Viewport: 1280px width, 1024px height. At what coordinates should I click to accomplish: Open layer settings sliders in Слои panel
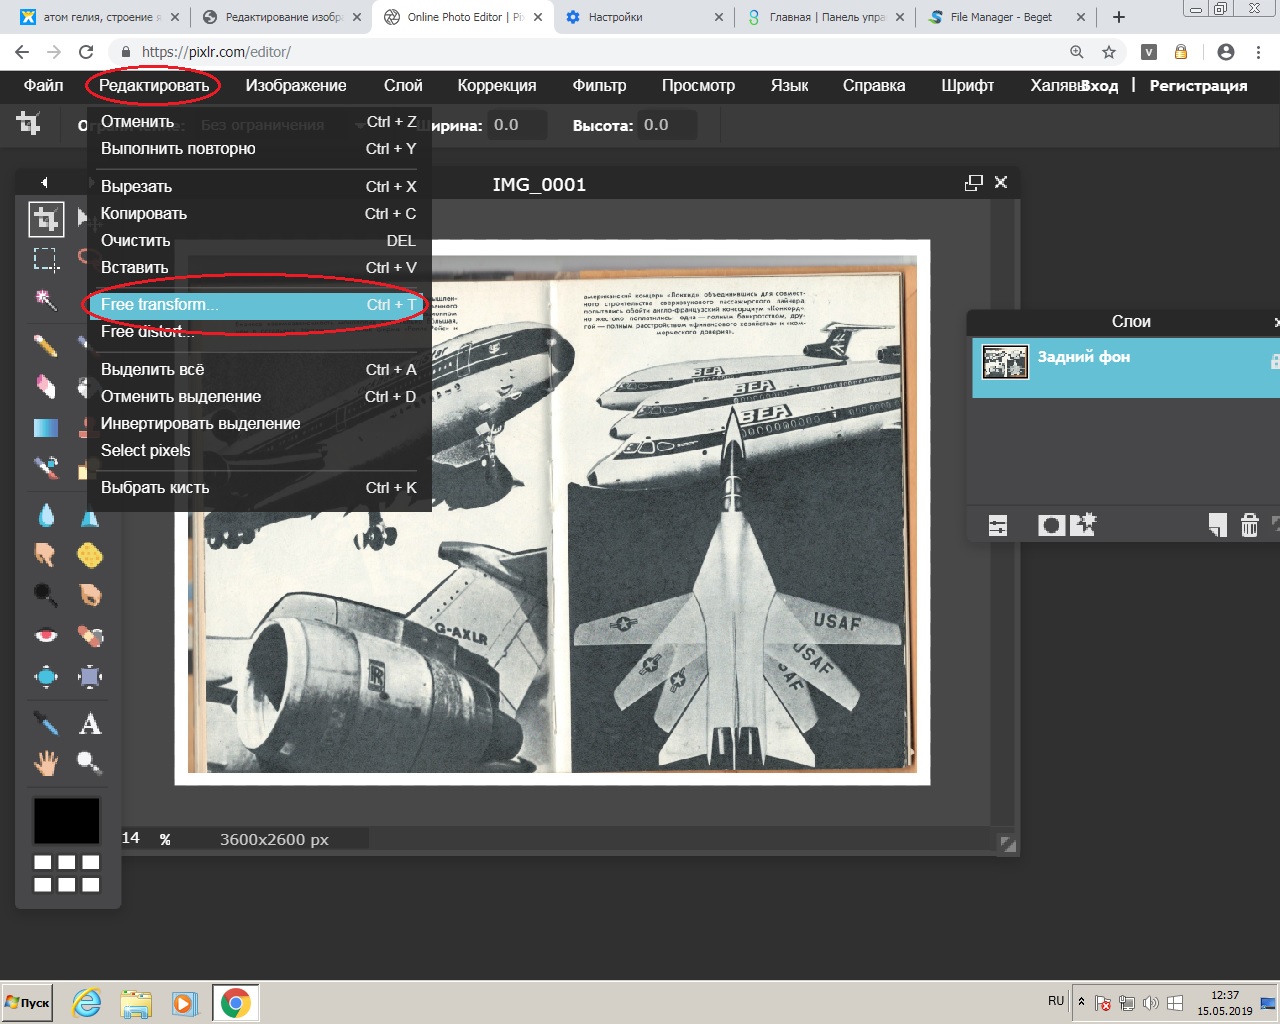coord(998,525)
